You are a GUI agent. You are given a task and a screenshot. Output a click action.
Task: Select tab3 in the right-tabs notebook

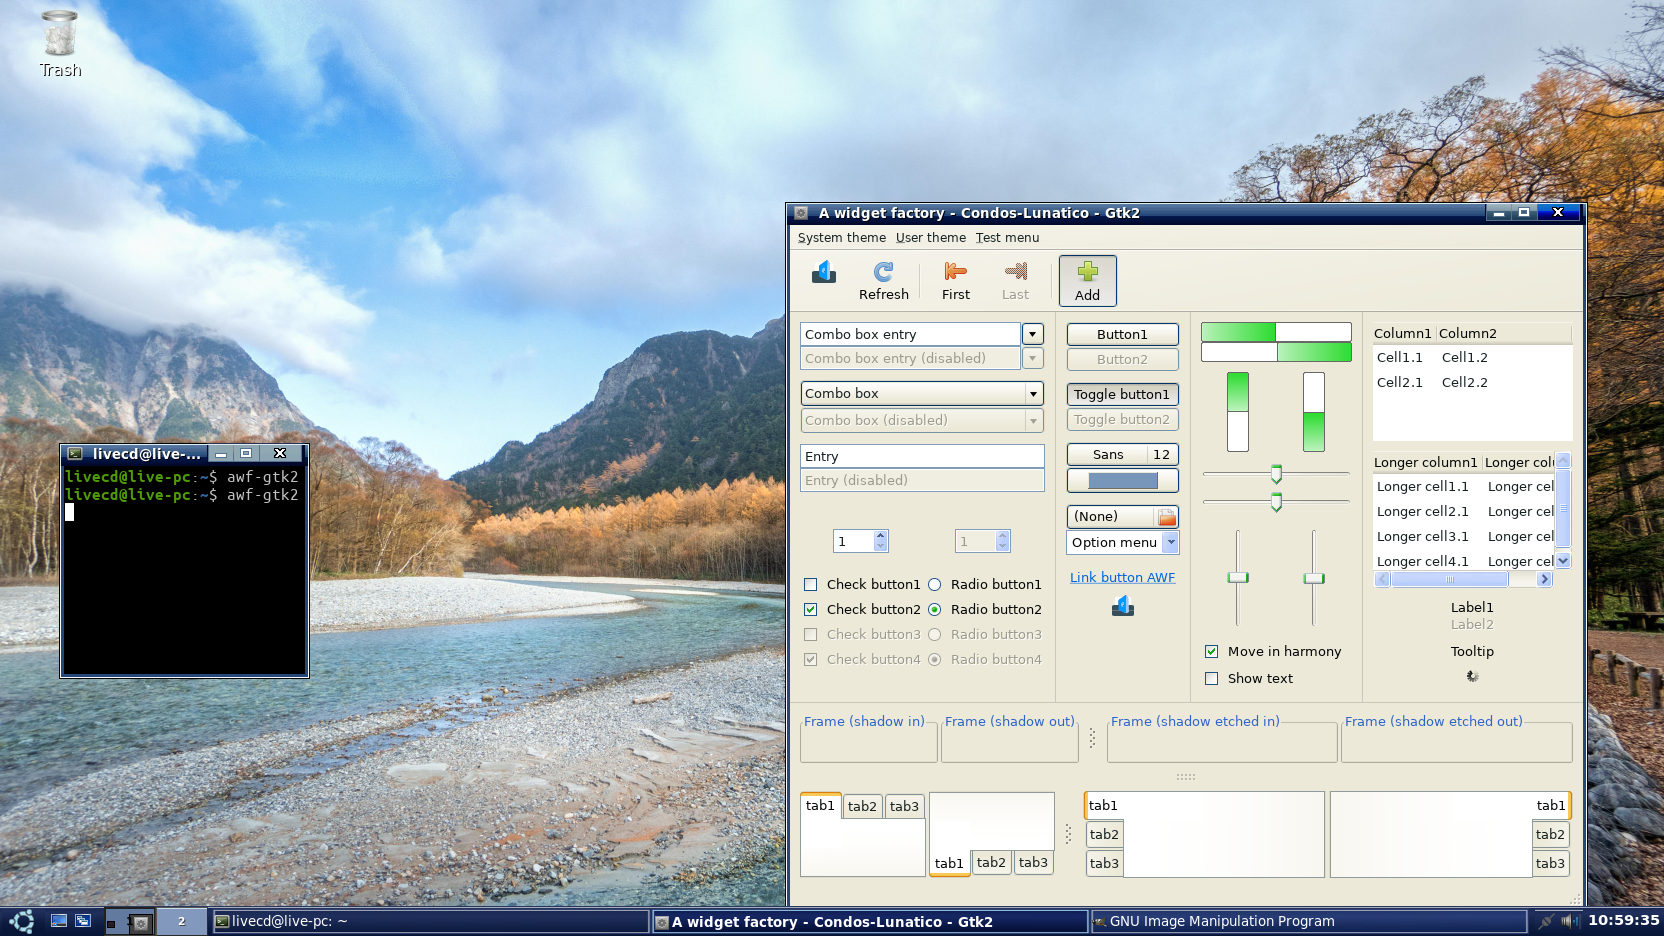1551,864
